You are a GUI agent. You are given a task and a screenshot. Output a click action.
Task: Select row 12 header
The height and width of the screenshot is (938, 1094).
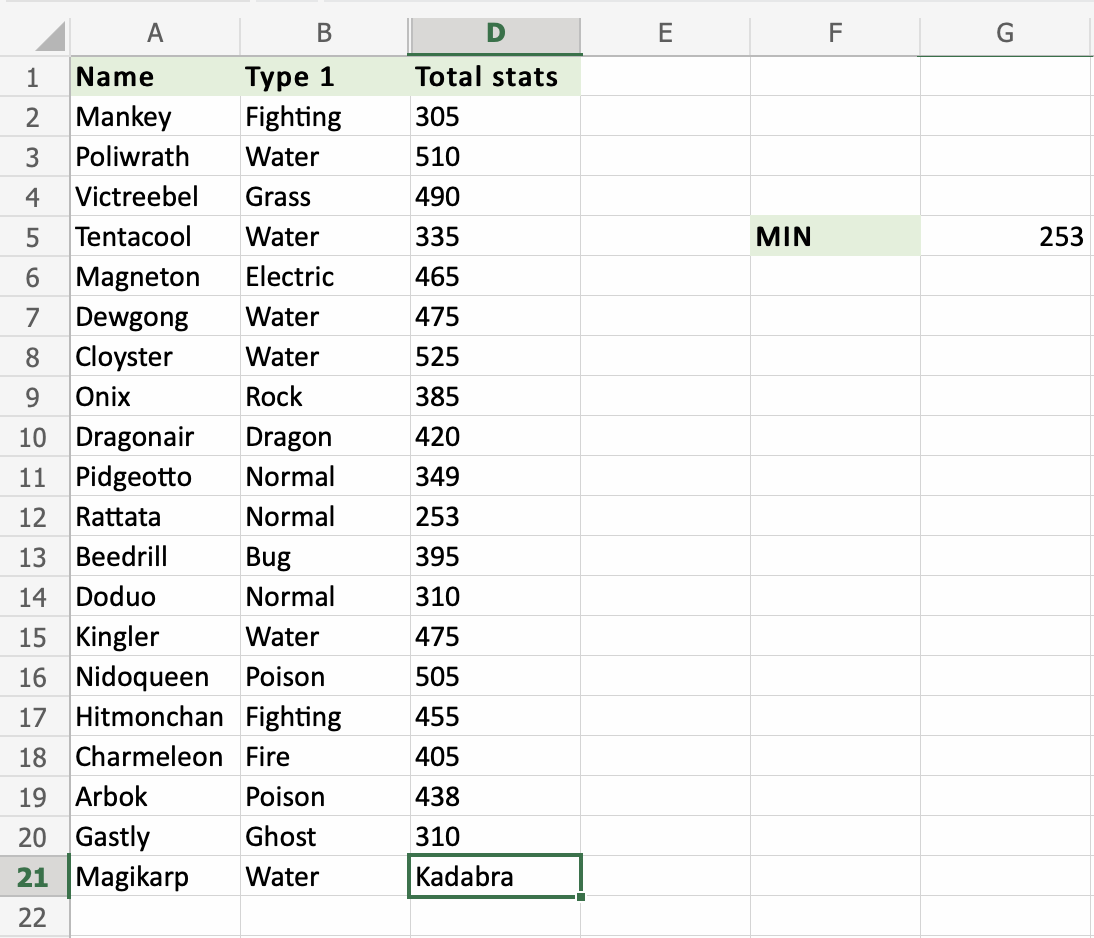tap(33, 517)
